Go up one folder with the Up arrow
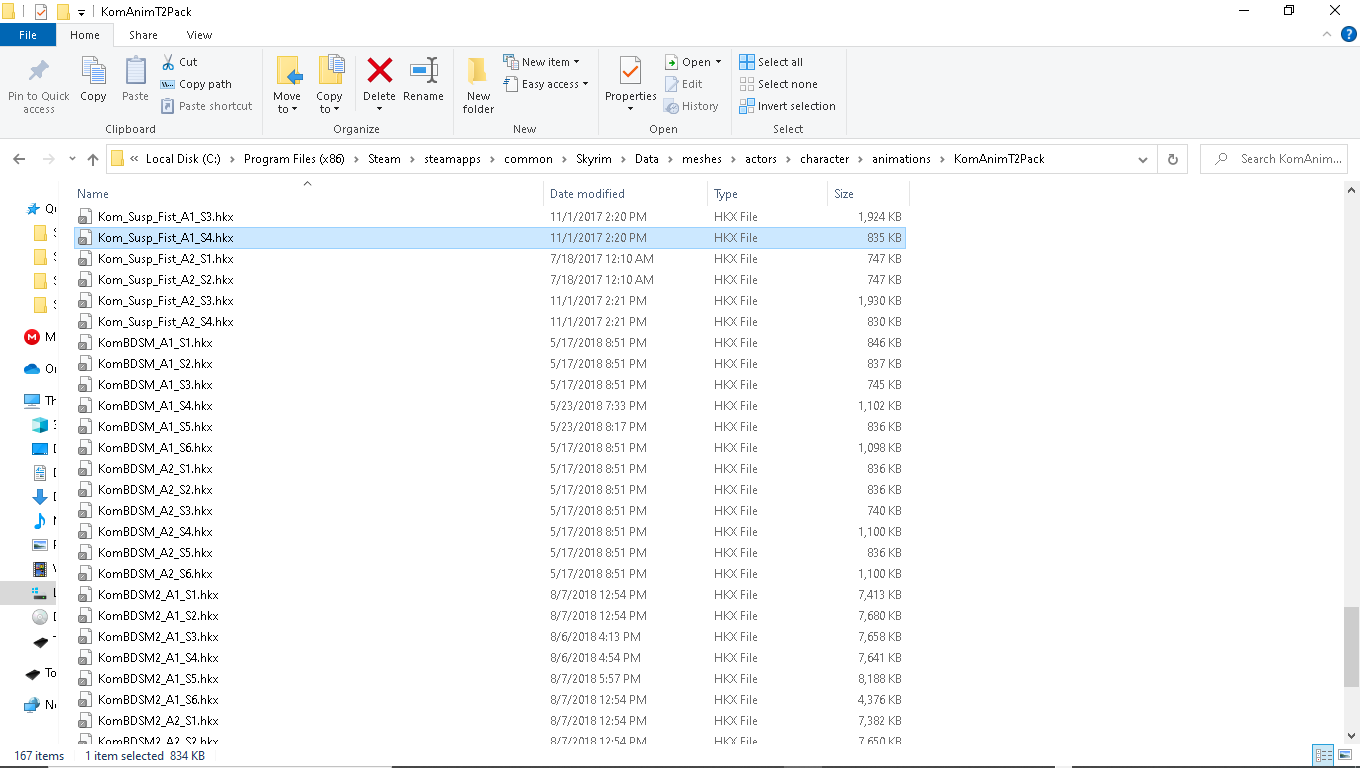1360x768 pixels. coord(93,159)
